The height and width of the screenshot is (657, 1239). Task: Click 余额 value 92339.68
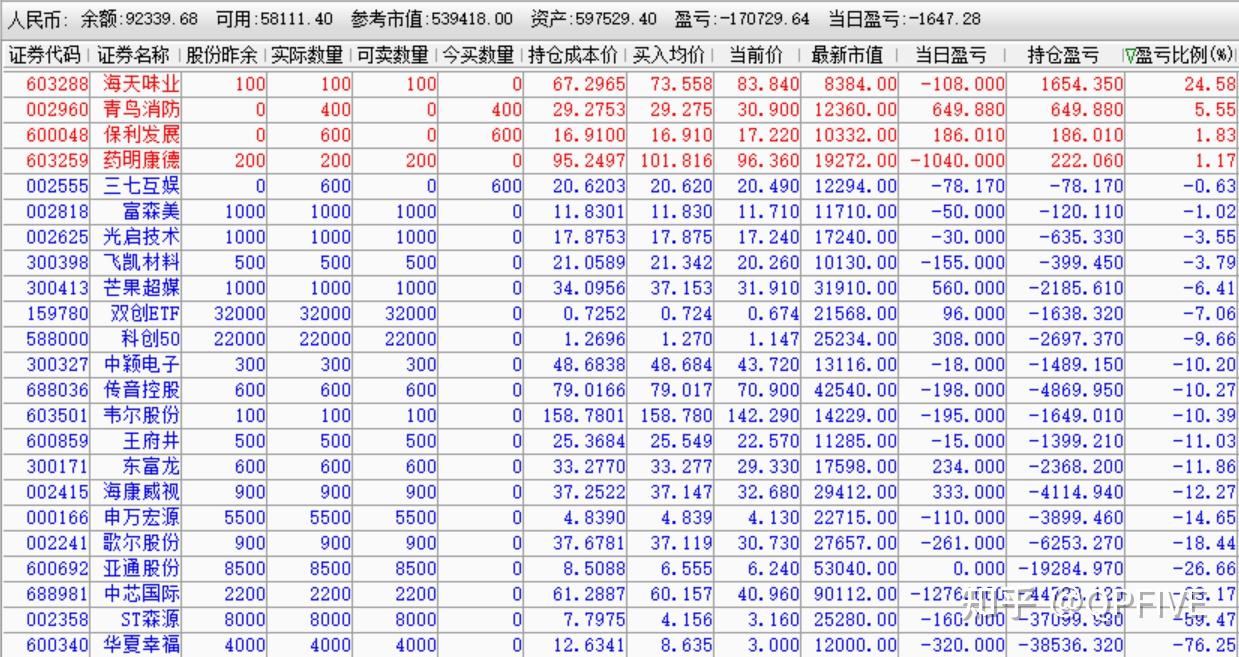tap(160, 19)
